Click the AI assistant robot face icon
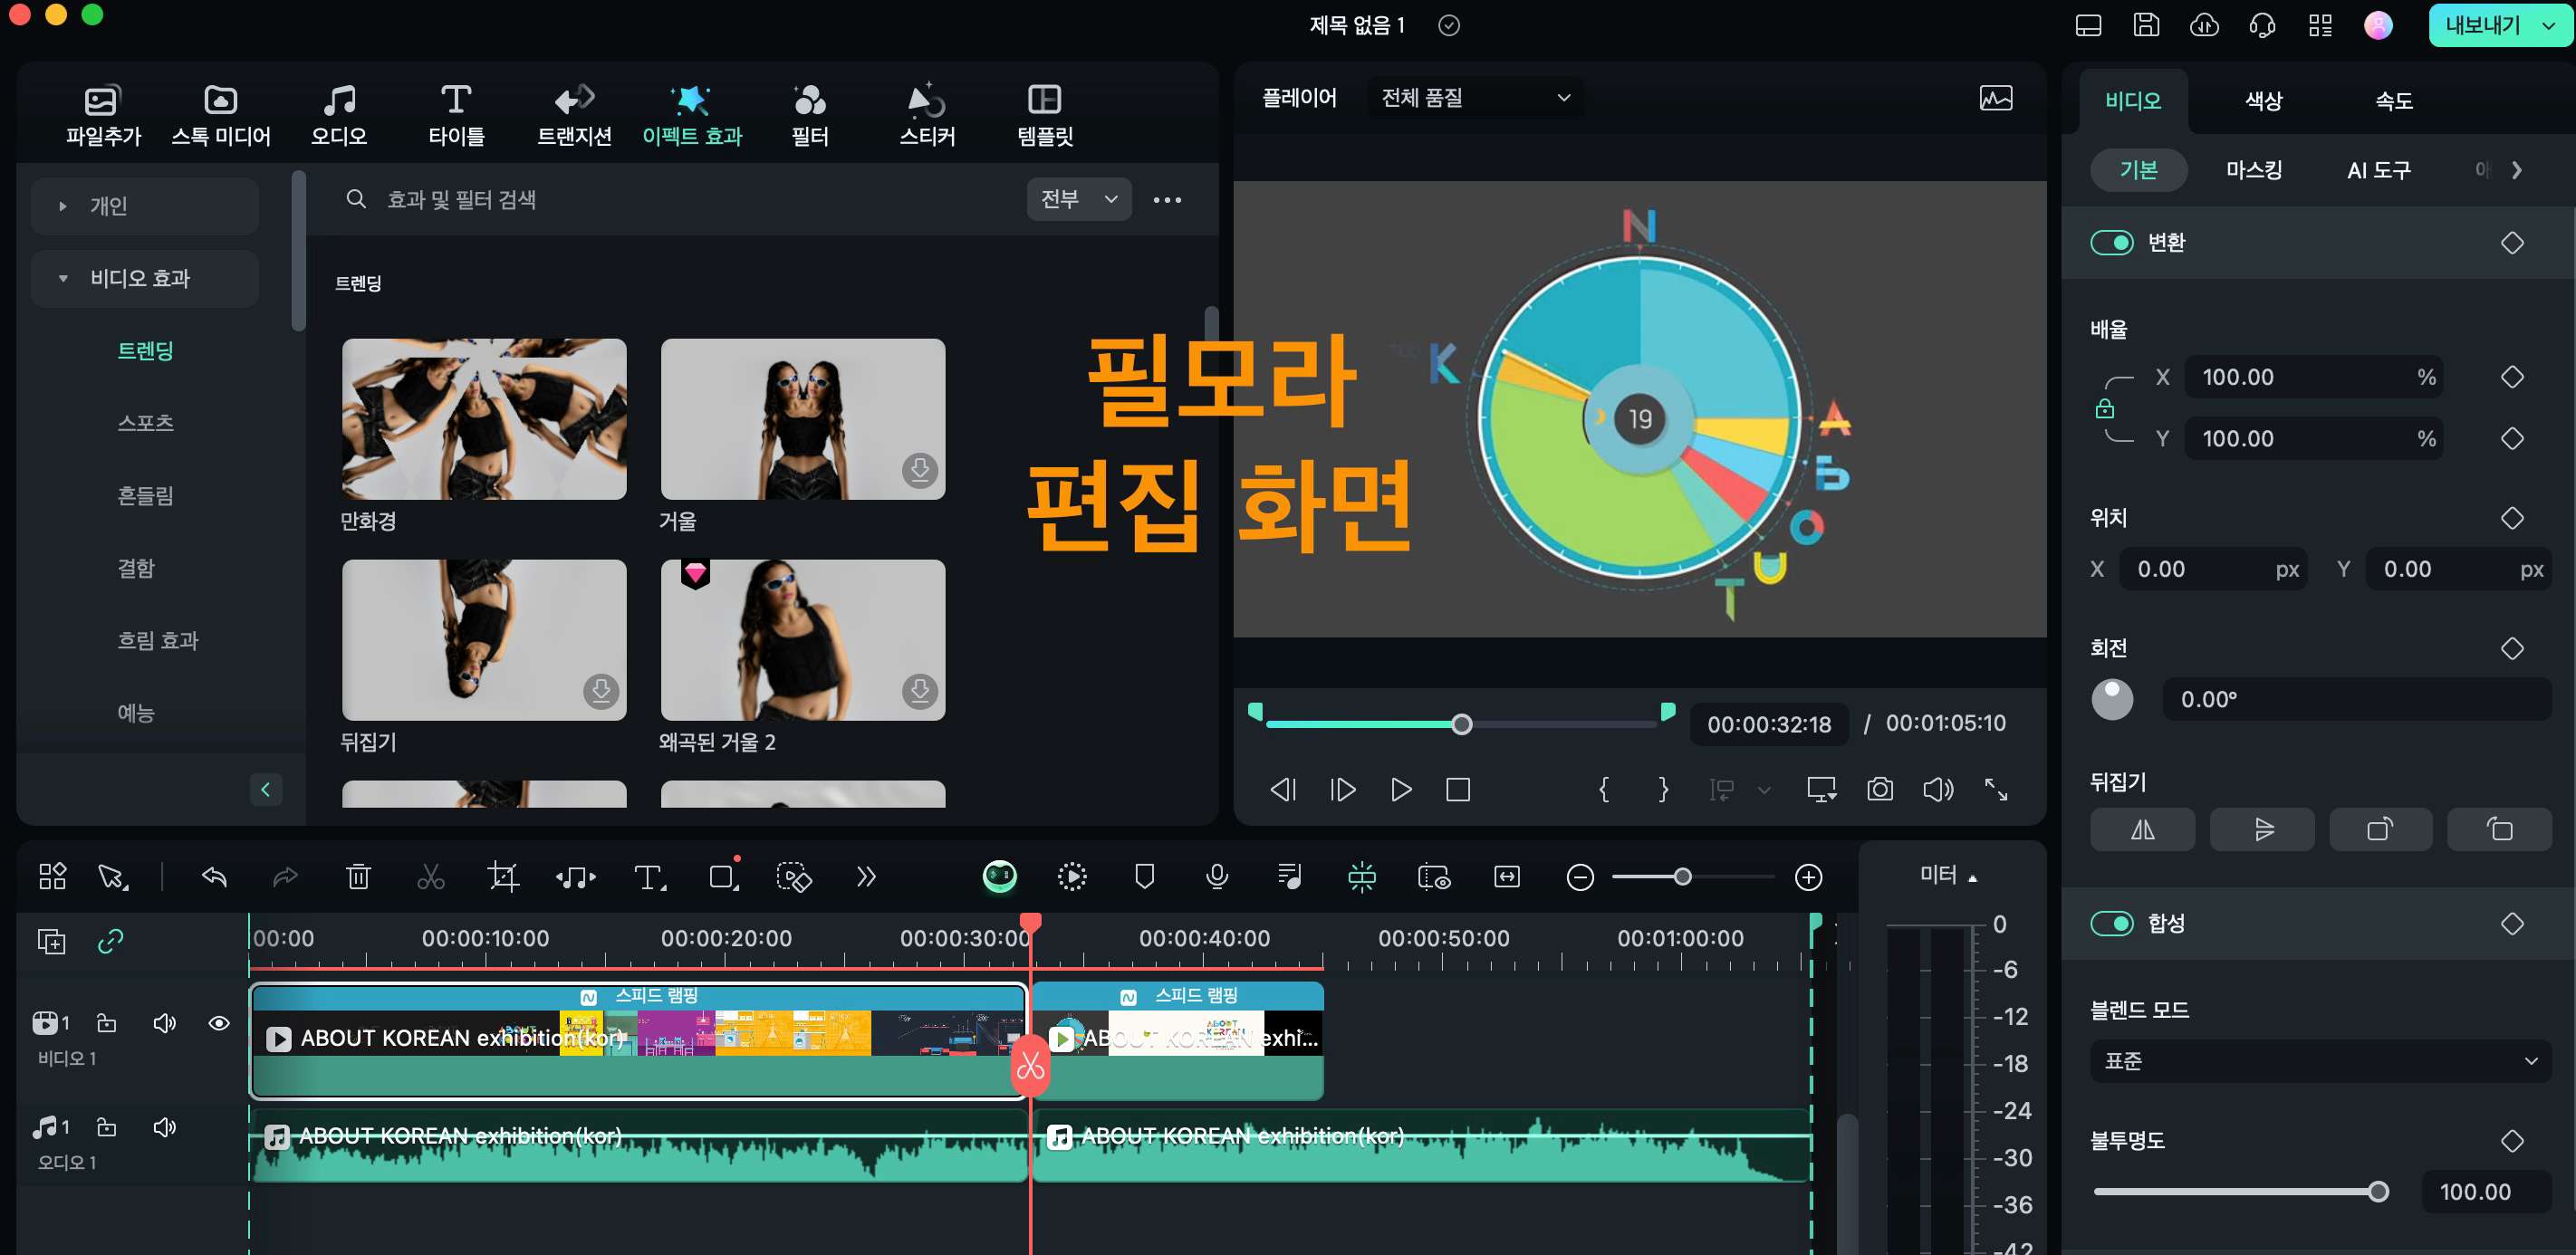Screen dimensions: 2576x1255 [1000, 877]
